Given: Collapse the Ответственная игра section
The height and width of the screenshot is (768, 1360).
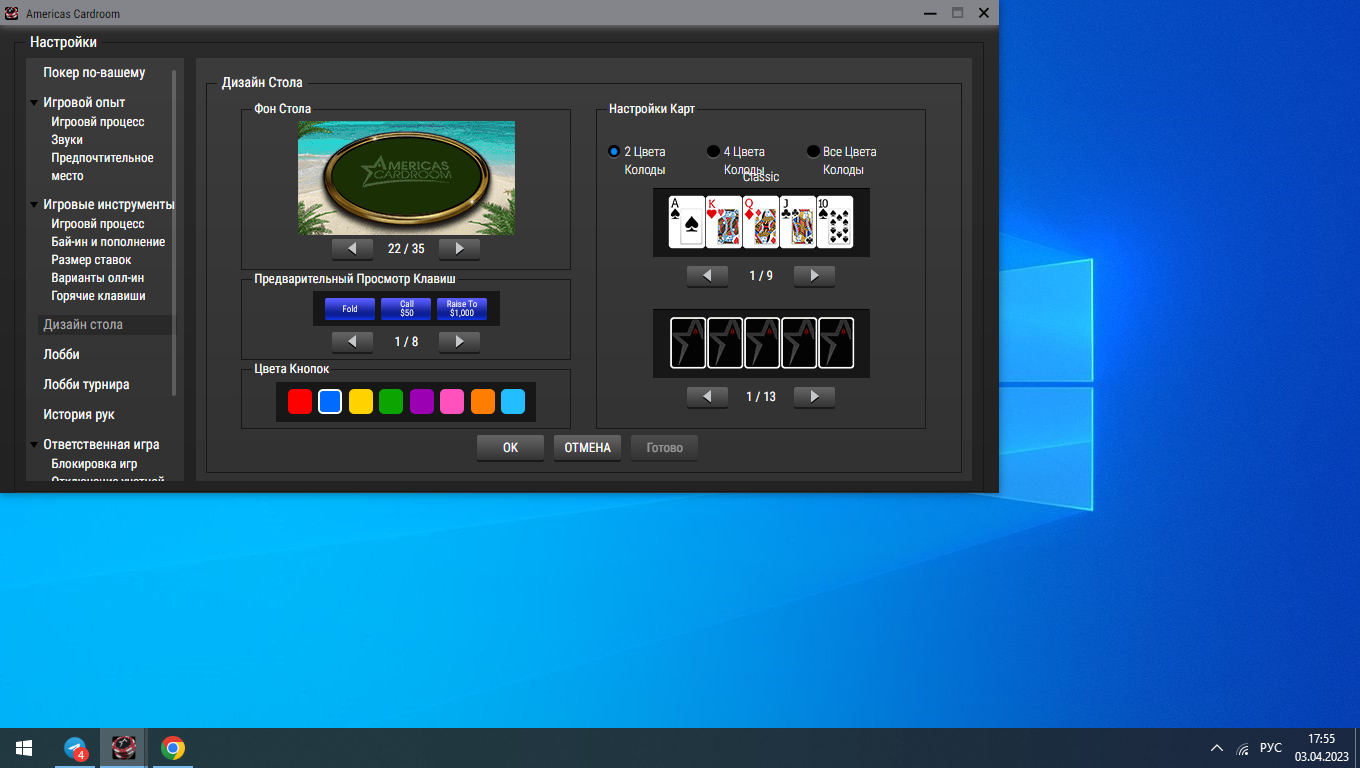Looking at the screenshot, I should point(34,445).
